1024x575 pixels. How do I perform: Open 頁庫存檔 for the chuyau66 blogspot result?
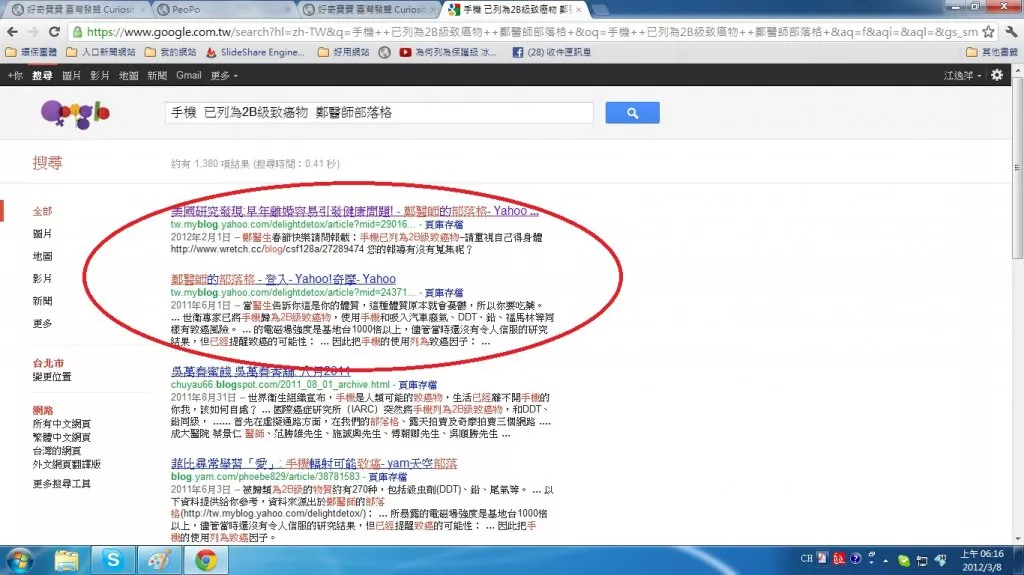click(417, 385)
